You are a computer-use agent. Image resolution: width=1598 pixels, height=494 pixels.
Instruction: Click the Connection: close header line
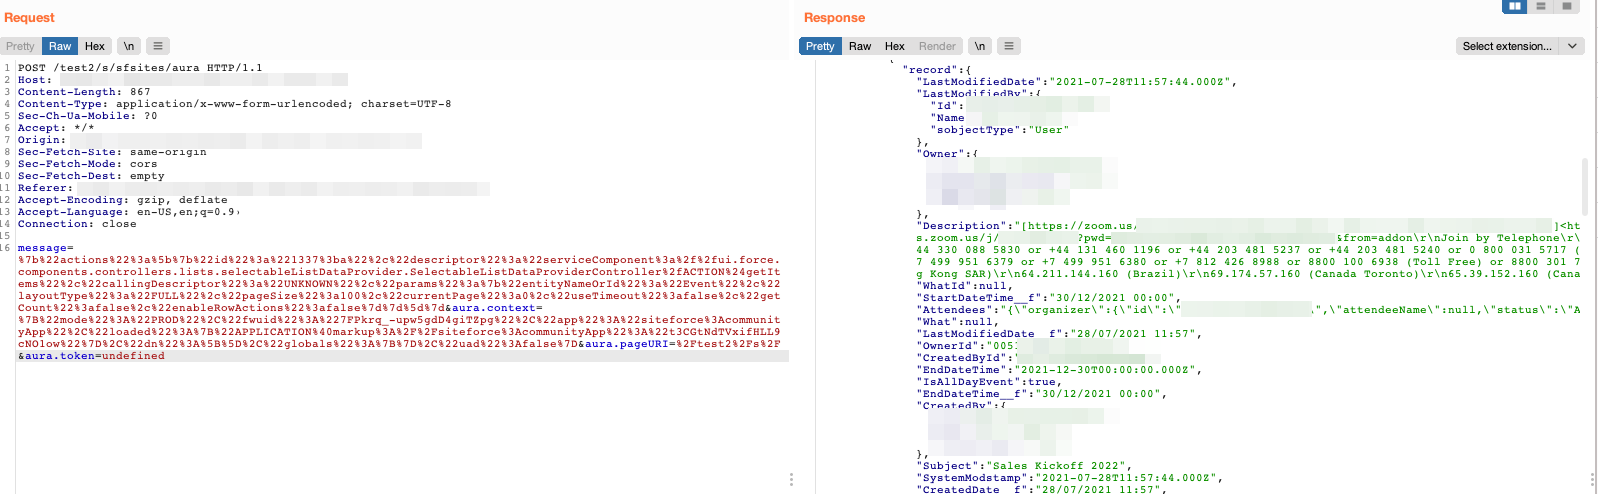click(77, 224)
